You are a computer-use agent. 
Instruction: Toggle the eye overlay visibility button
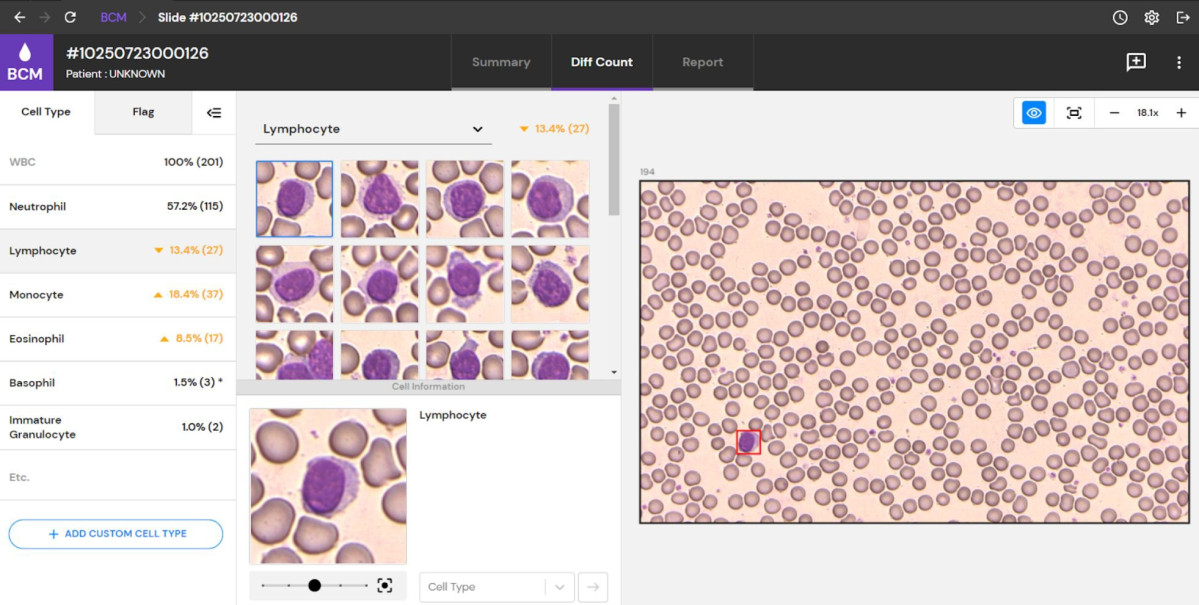pyautogui.click(x=1034, y=113)
